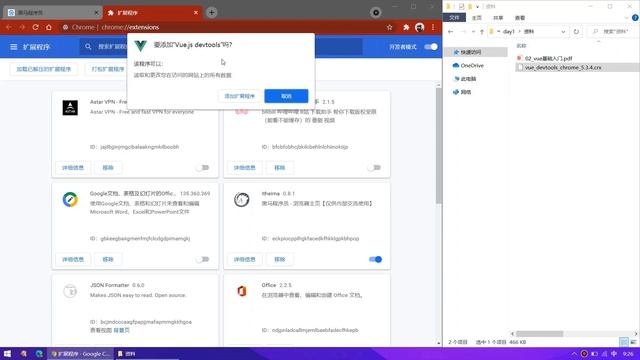The width and height of the screenshot is (640, 360).
Task: Refresh the File Explorer folder
Action: (x=576, y=32)
